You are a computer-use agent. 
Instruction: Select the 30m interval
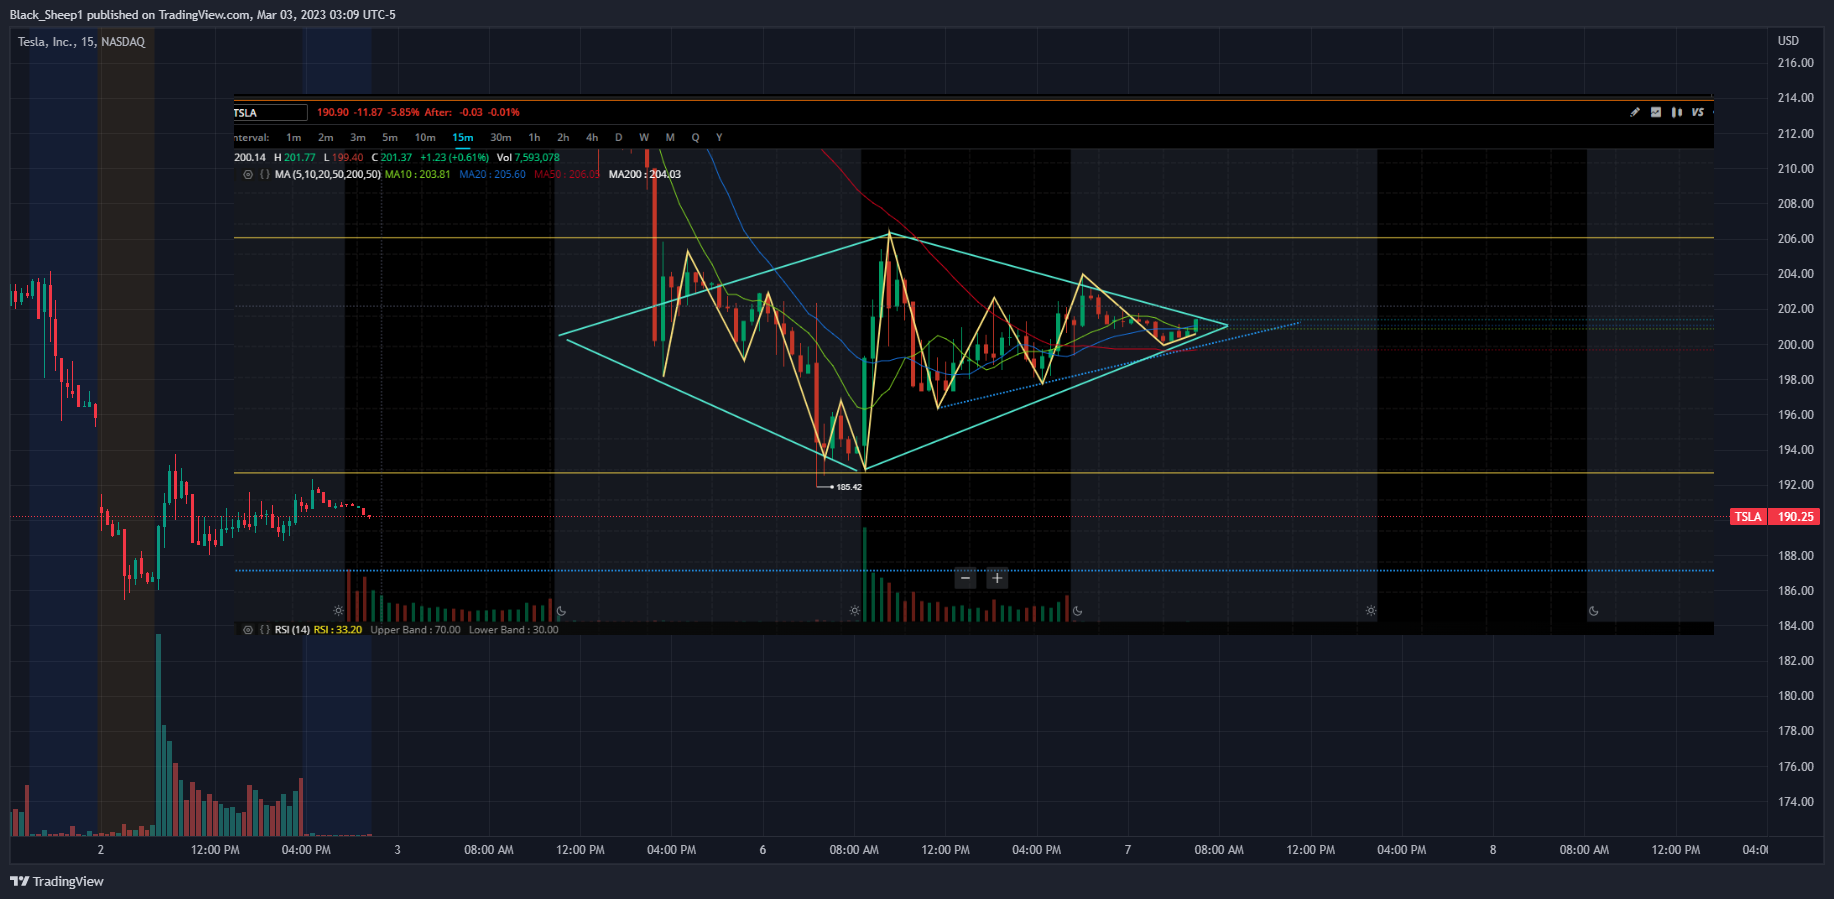pyautogui.click(x=501, y=138)
